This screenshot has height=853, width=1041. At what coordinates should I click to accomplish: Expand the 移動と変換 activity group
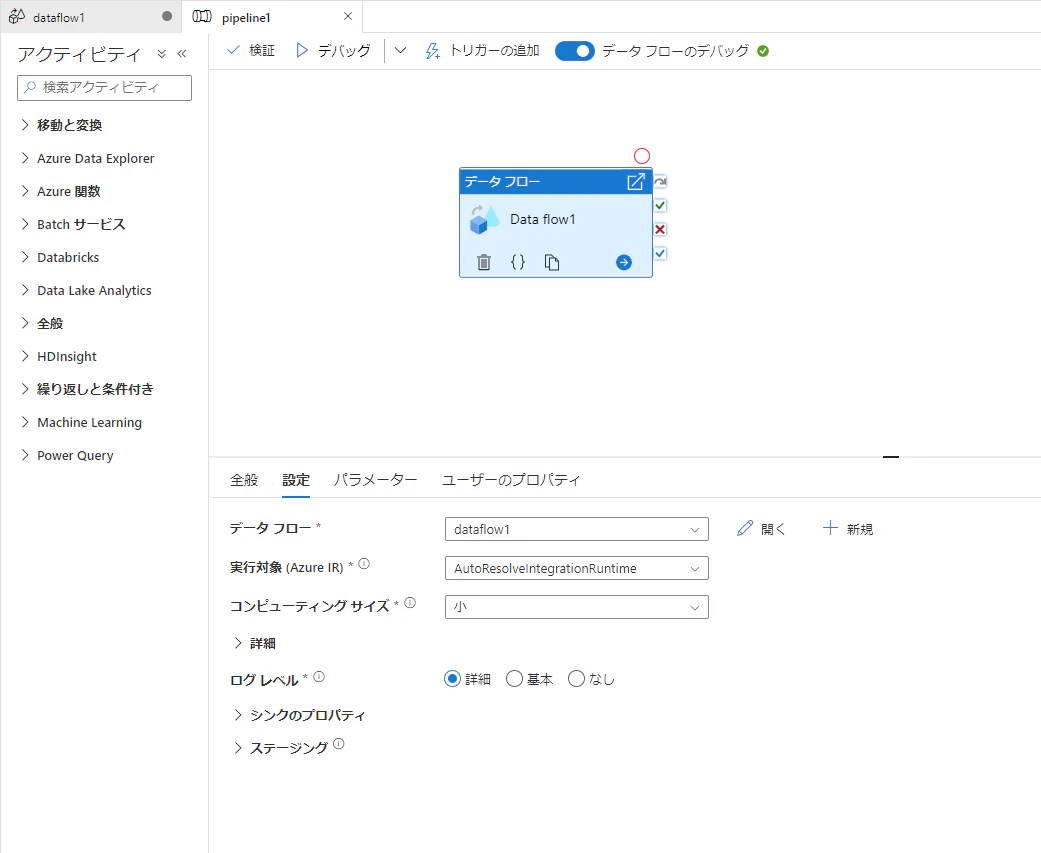click(x=62, y=125)
